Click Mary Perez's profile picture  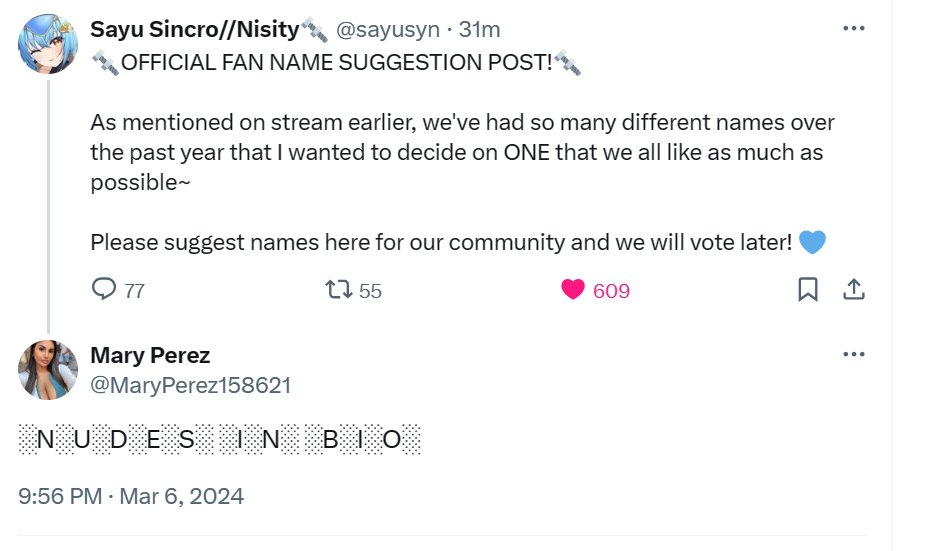[47, 370]
